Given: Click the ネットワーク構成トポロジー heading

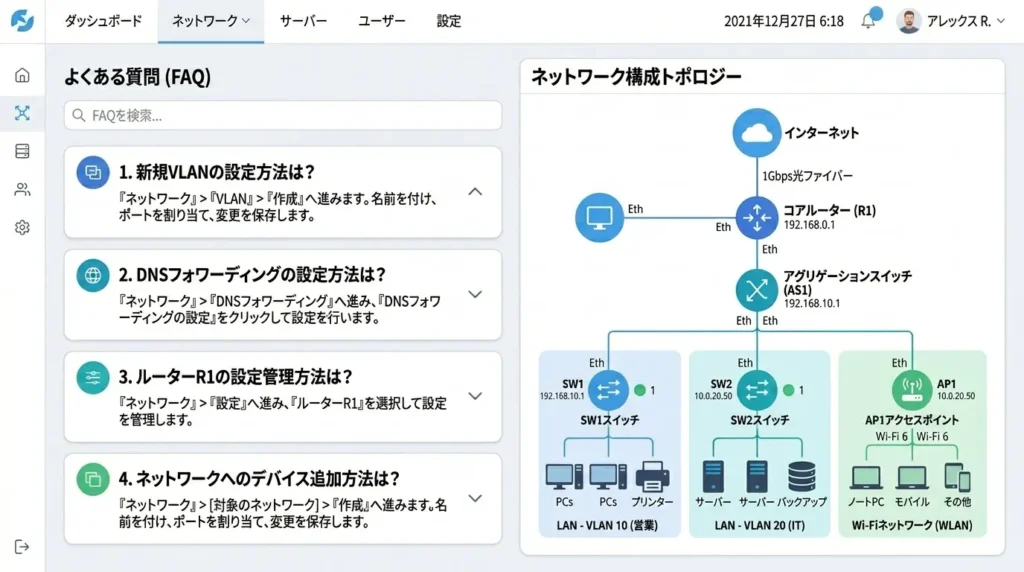Looking at the screenshot, I should coord(636,77).
